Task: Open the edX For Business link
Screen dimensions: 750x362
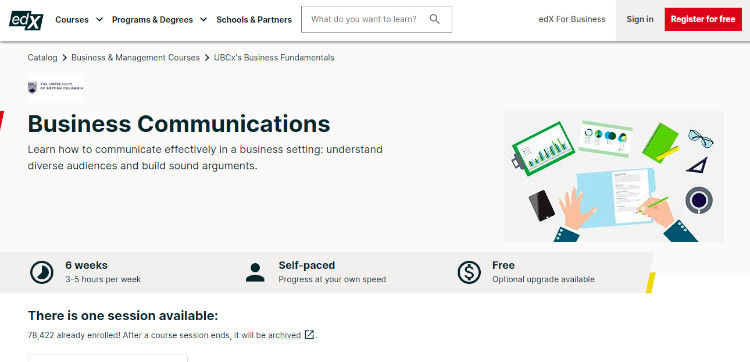Action: [x=572, y=20]
